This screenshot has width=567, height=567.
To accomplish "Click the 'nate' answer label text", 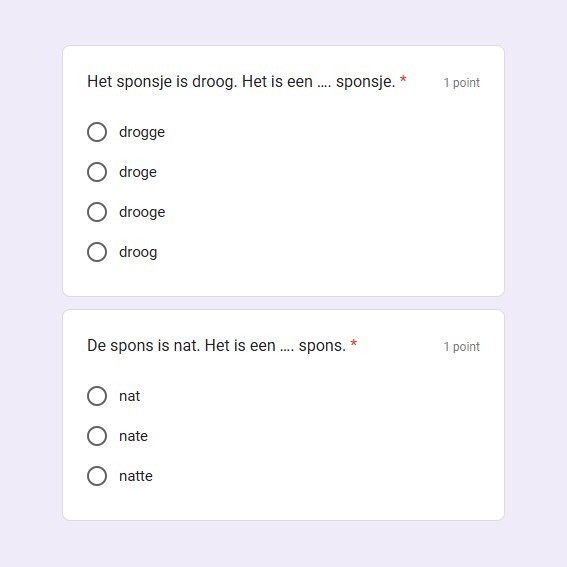I will point(133,436).
